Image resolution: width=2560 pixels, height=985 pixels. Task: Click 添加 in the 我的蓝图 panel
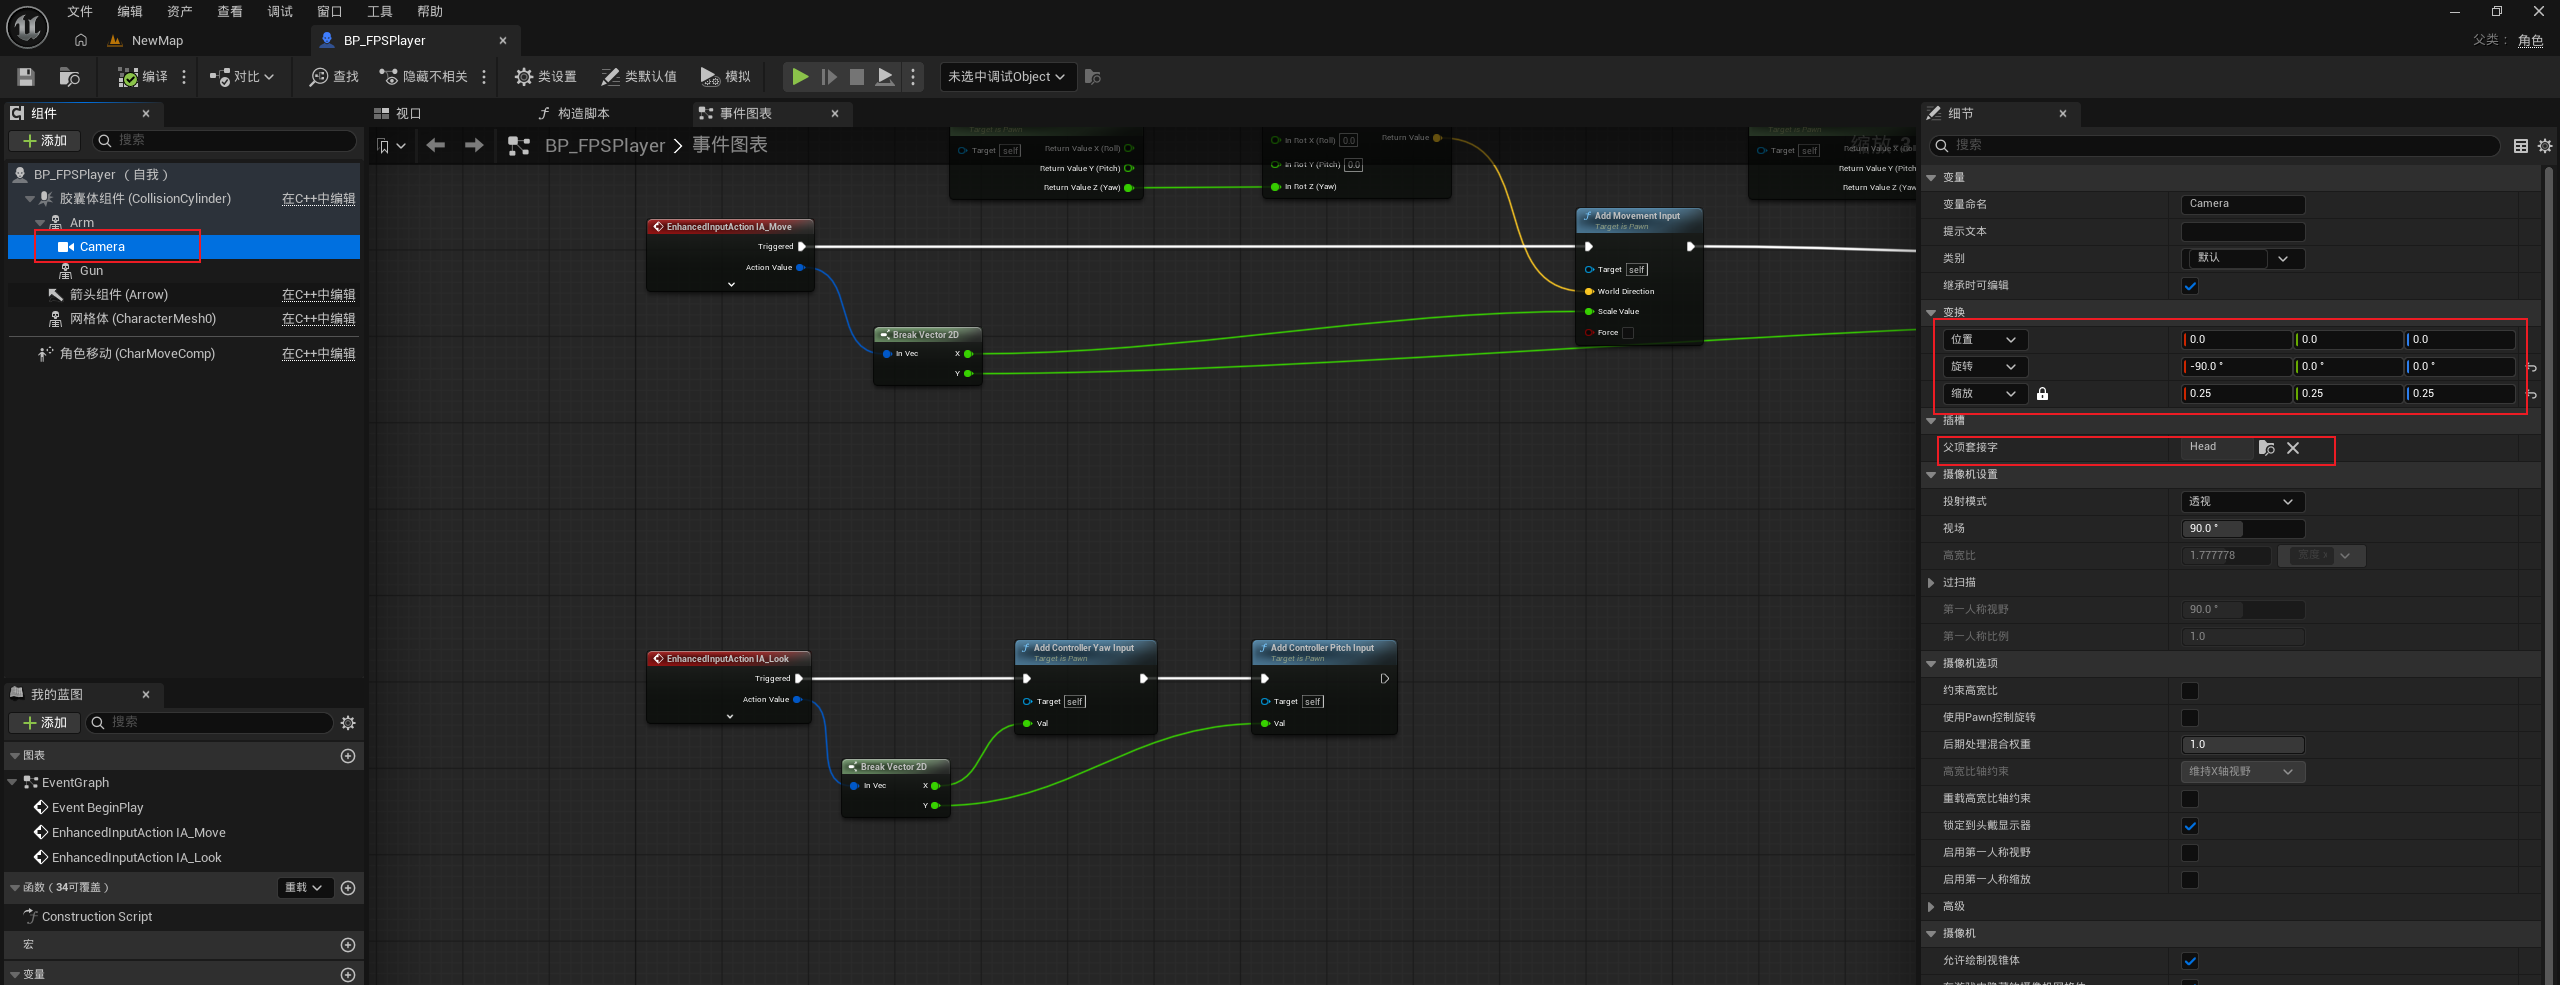click(x=45, y=723)
